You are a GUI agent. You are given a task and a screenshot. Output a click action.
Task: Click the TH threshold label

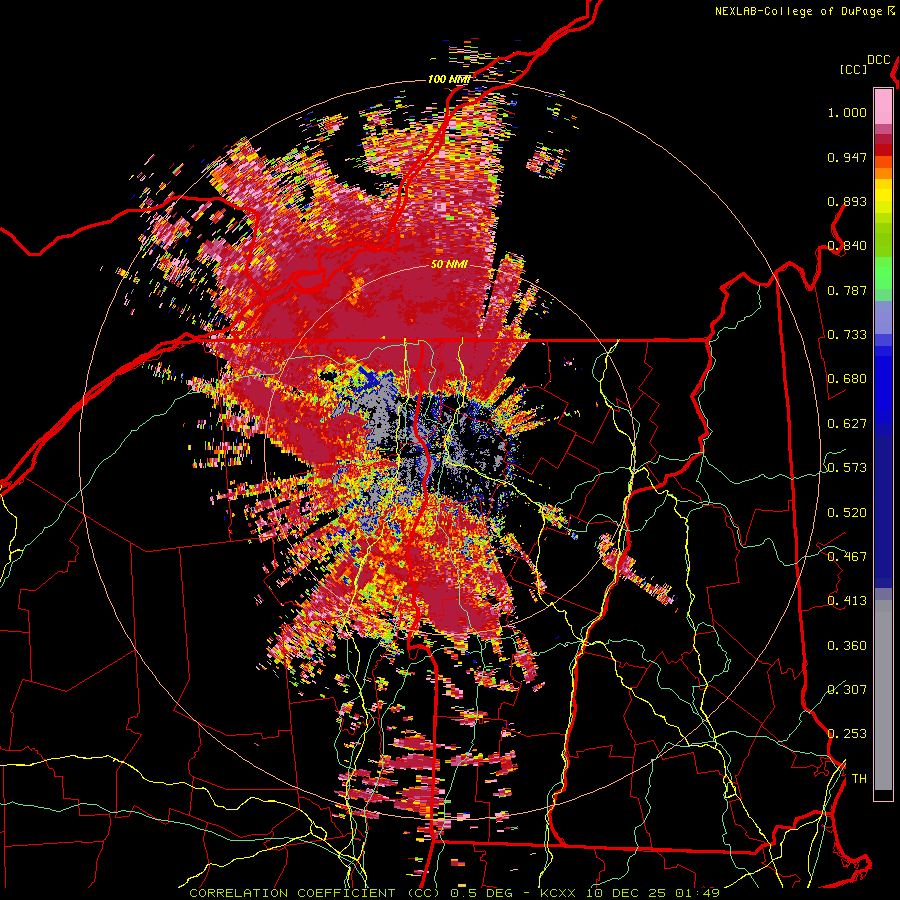tap(859, 779)
